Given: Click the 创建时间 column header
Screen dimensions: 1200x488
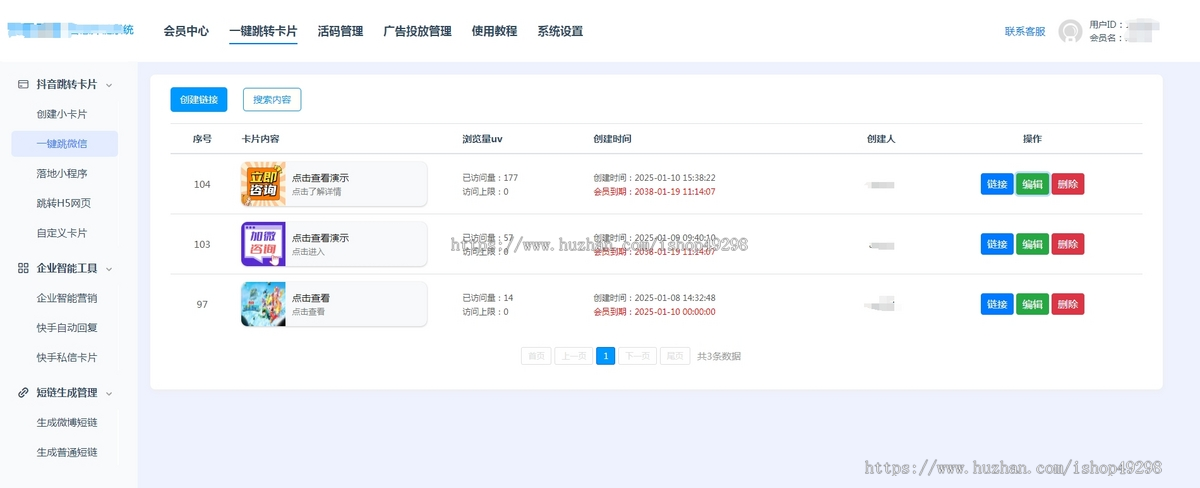Looking at the screenshot, I should point(612,139).
